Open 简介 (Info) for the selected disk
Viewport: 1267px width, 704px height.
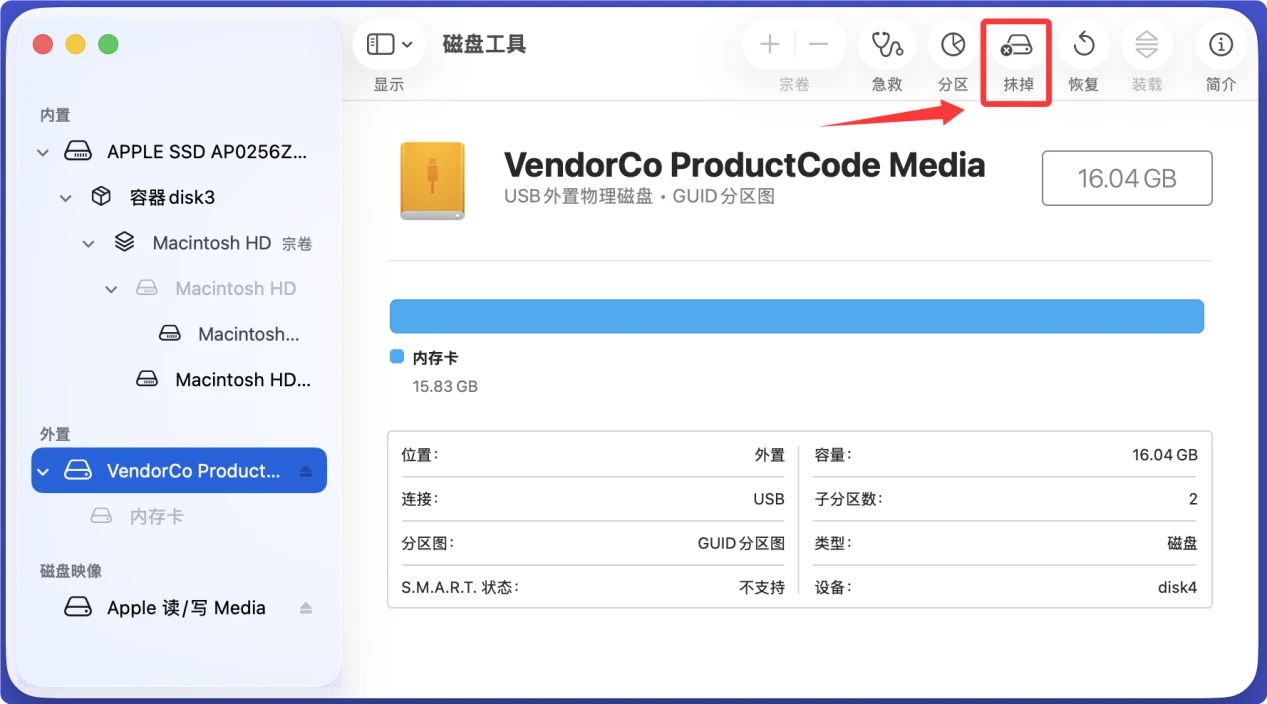1220,44
